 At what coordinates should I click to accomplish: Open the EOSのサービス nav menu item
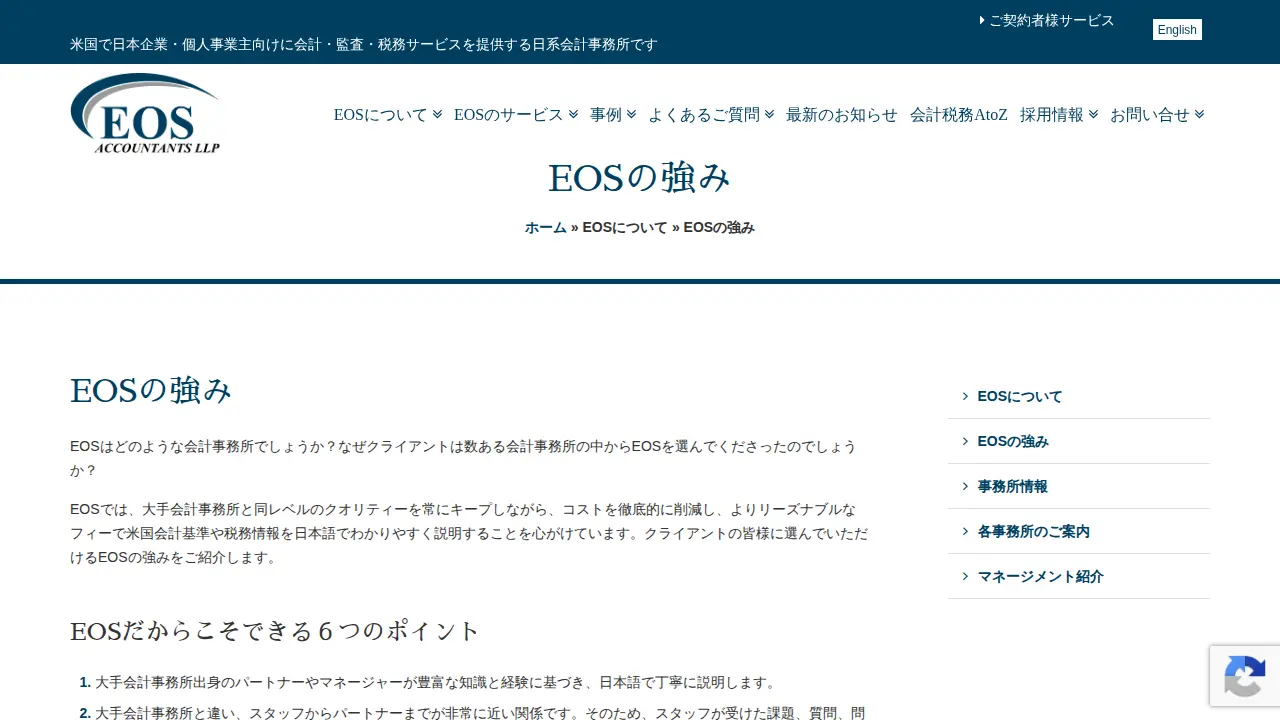[x=509, y=115]
